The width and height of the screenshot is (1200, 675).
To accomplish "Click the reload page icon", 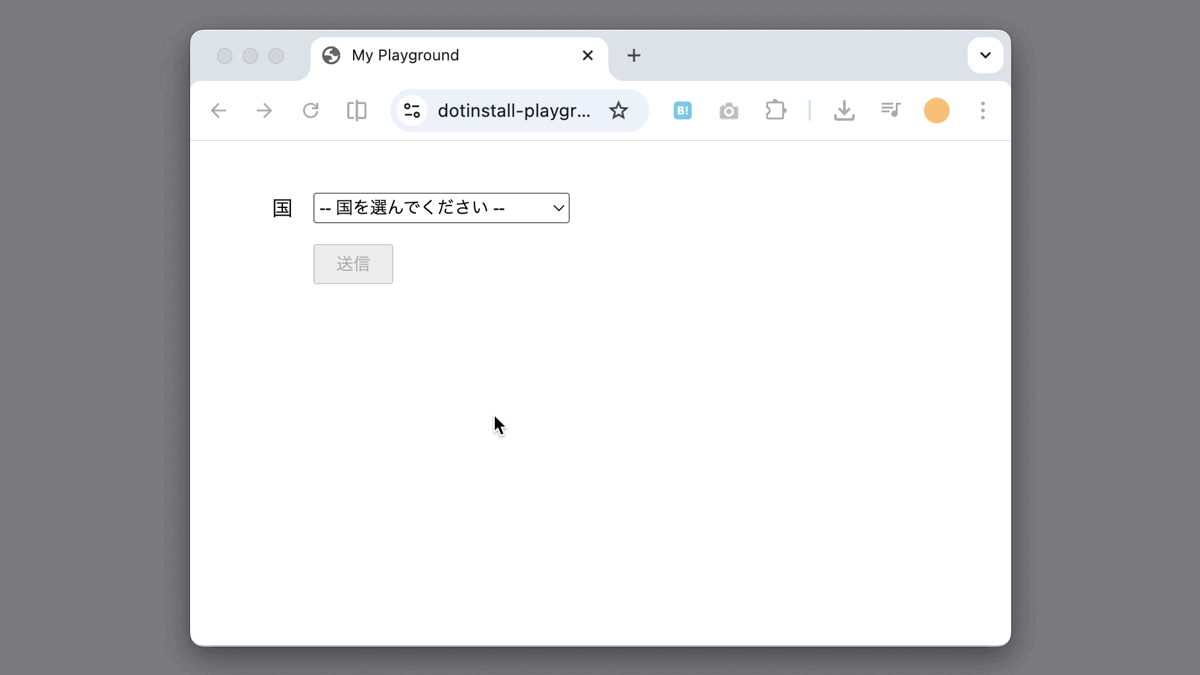I will pyautogui.click(x=310, y=110).
